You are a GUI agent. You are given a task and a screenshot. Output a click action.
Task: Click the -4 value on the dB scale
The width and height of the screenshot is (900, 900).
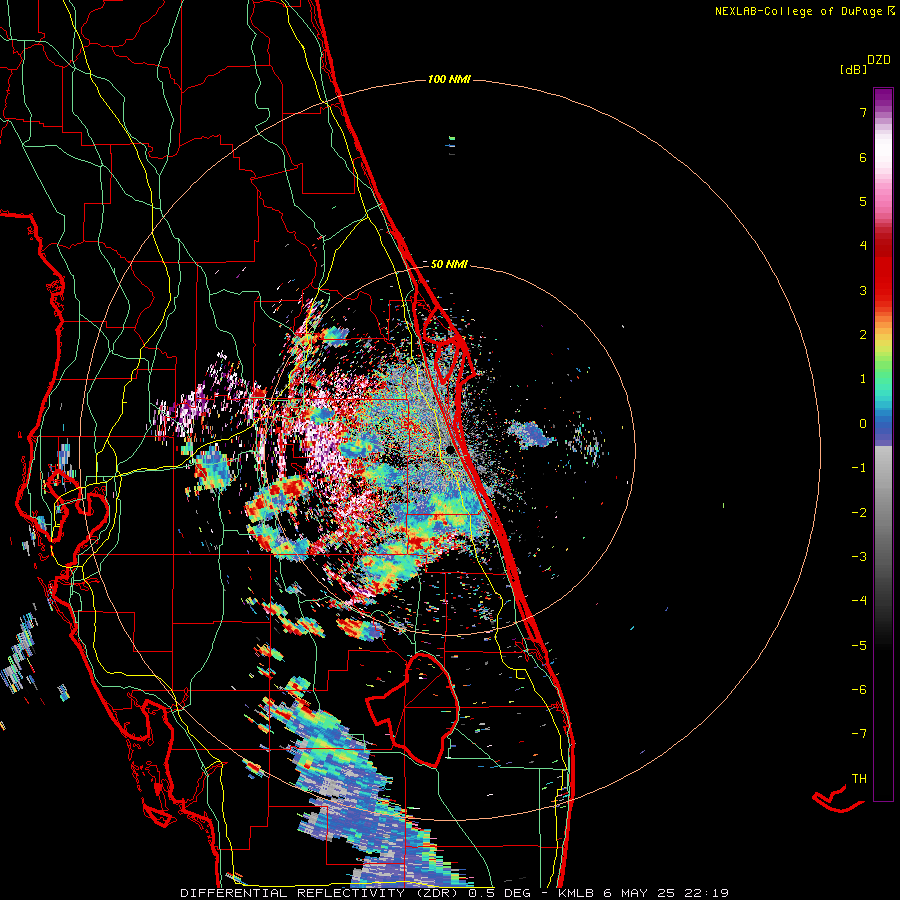coord(859,601)
